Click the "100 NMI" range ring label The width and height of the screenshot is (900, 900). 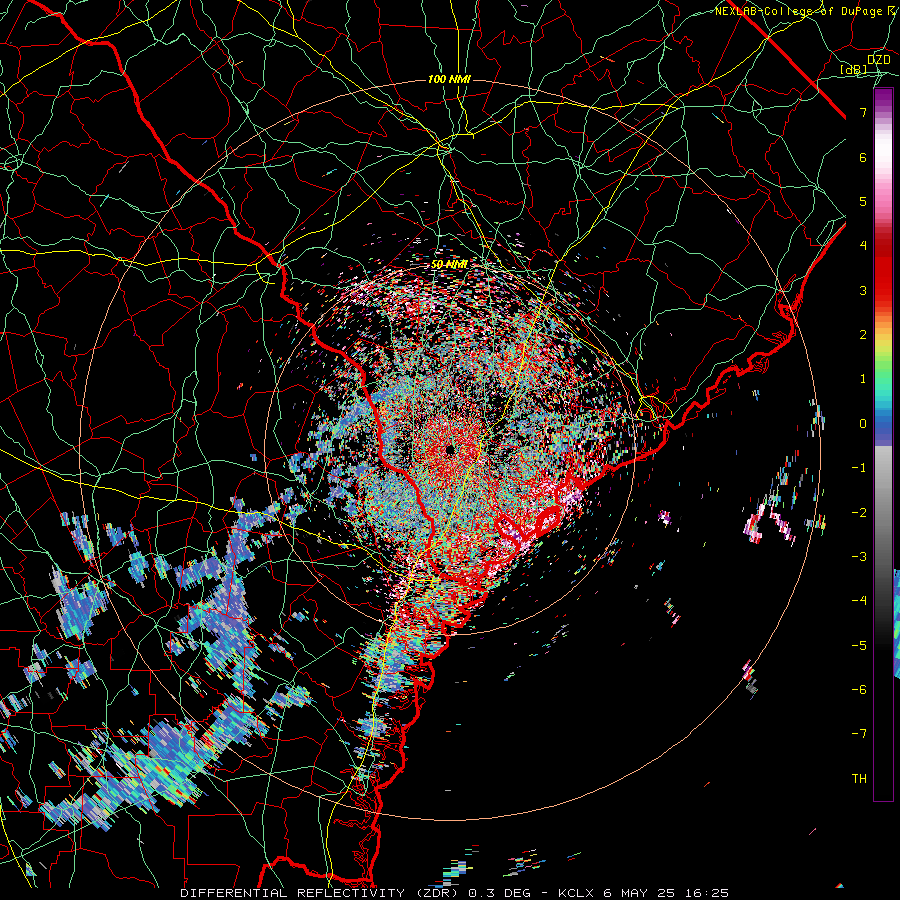pos(449,79)
